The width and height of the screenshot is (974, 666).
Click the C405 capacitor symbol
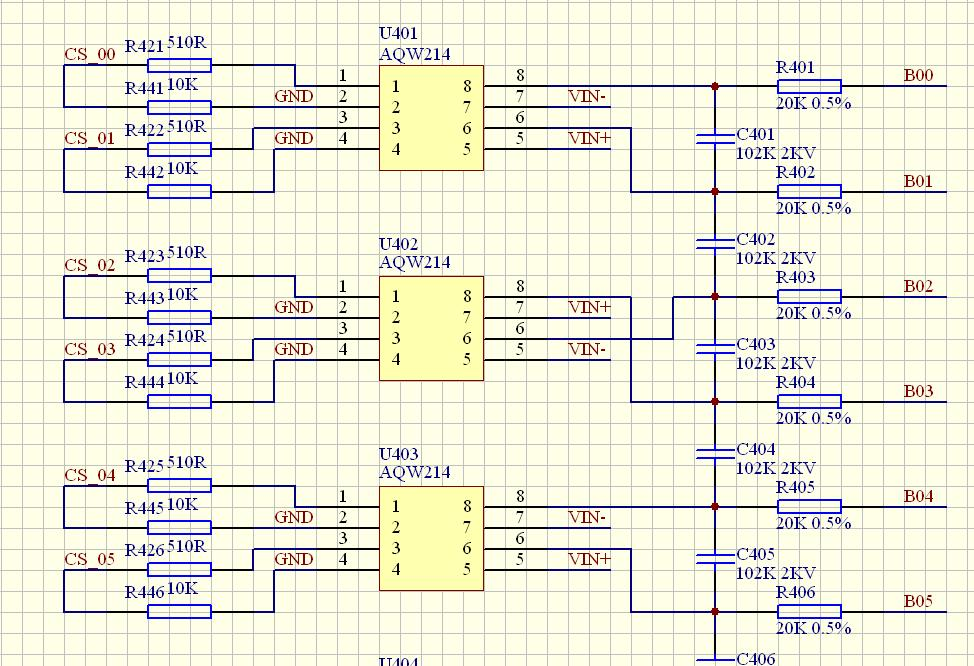pos(715,558)
